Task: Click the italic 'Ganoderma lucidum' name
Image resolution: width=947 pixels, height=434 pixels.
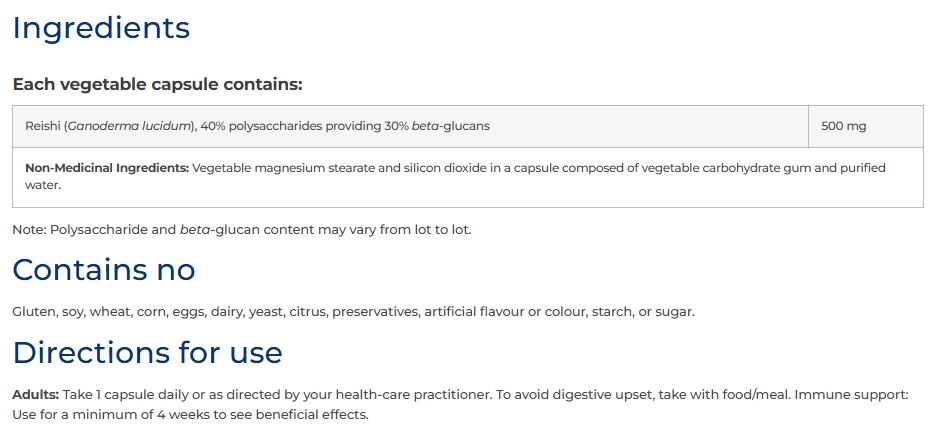Action: (x=129, y=126)
